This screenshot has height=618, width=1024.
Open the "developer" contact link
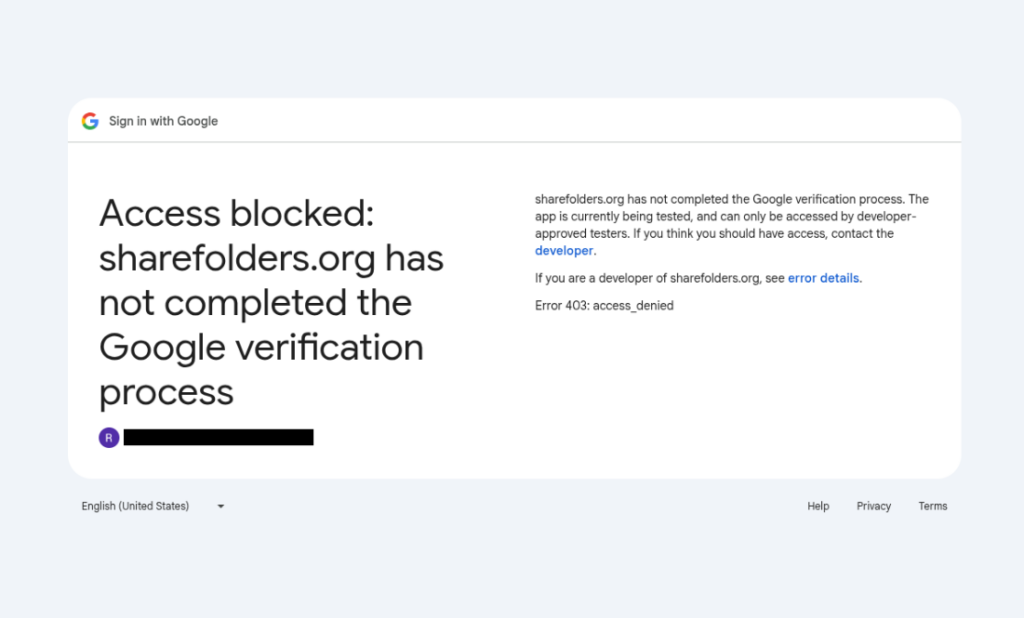(563, 250)
